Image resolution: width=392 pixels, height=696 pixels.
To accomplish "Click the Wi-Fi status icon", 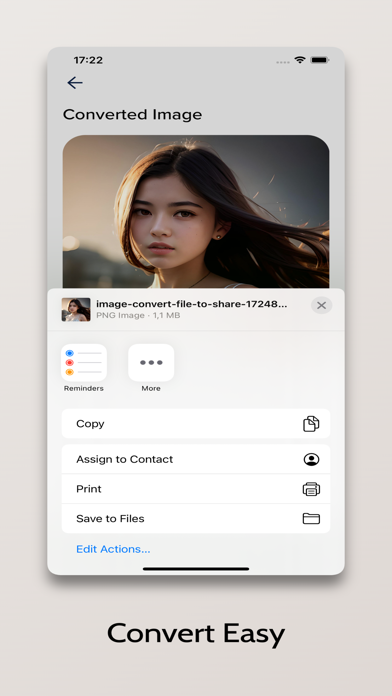I will 300,60.
